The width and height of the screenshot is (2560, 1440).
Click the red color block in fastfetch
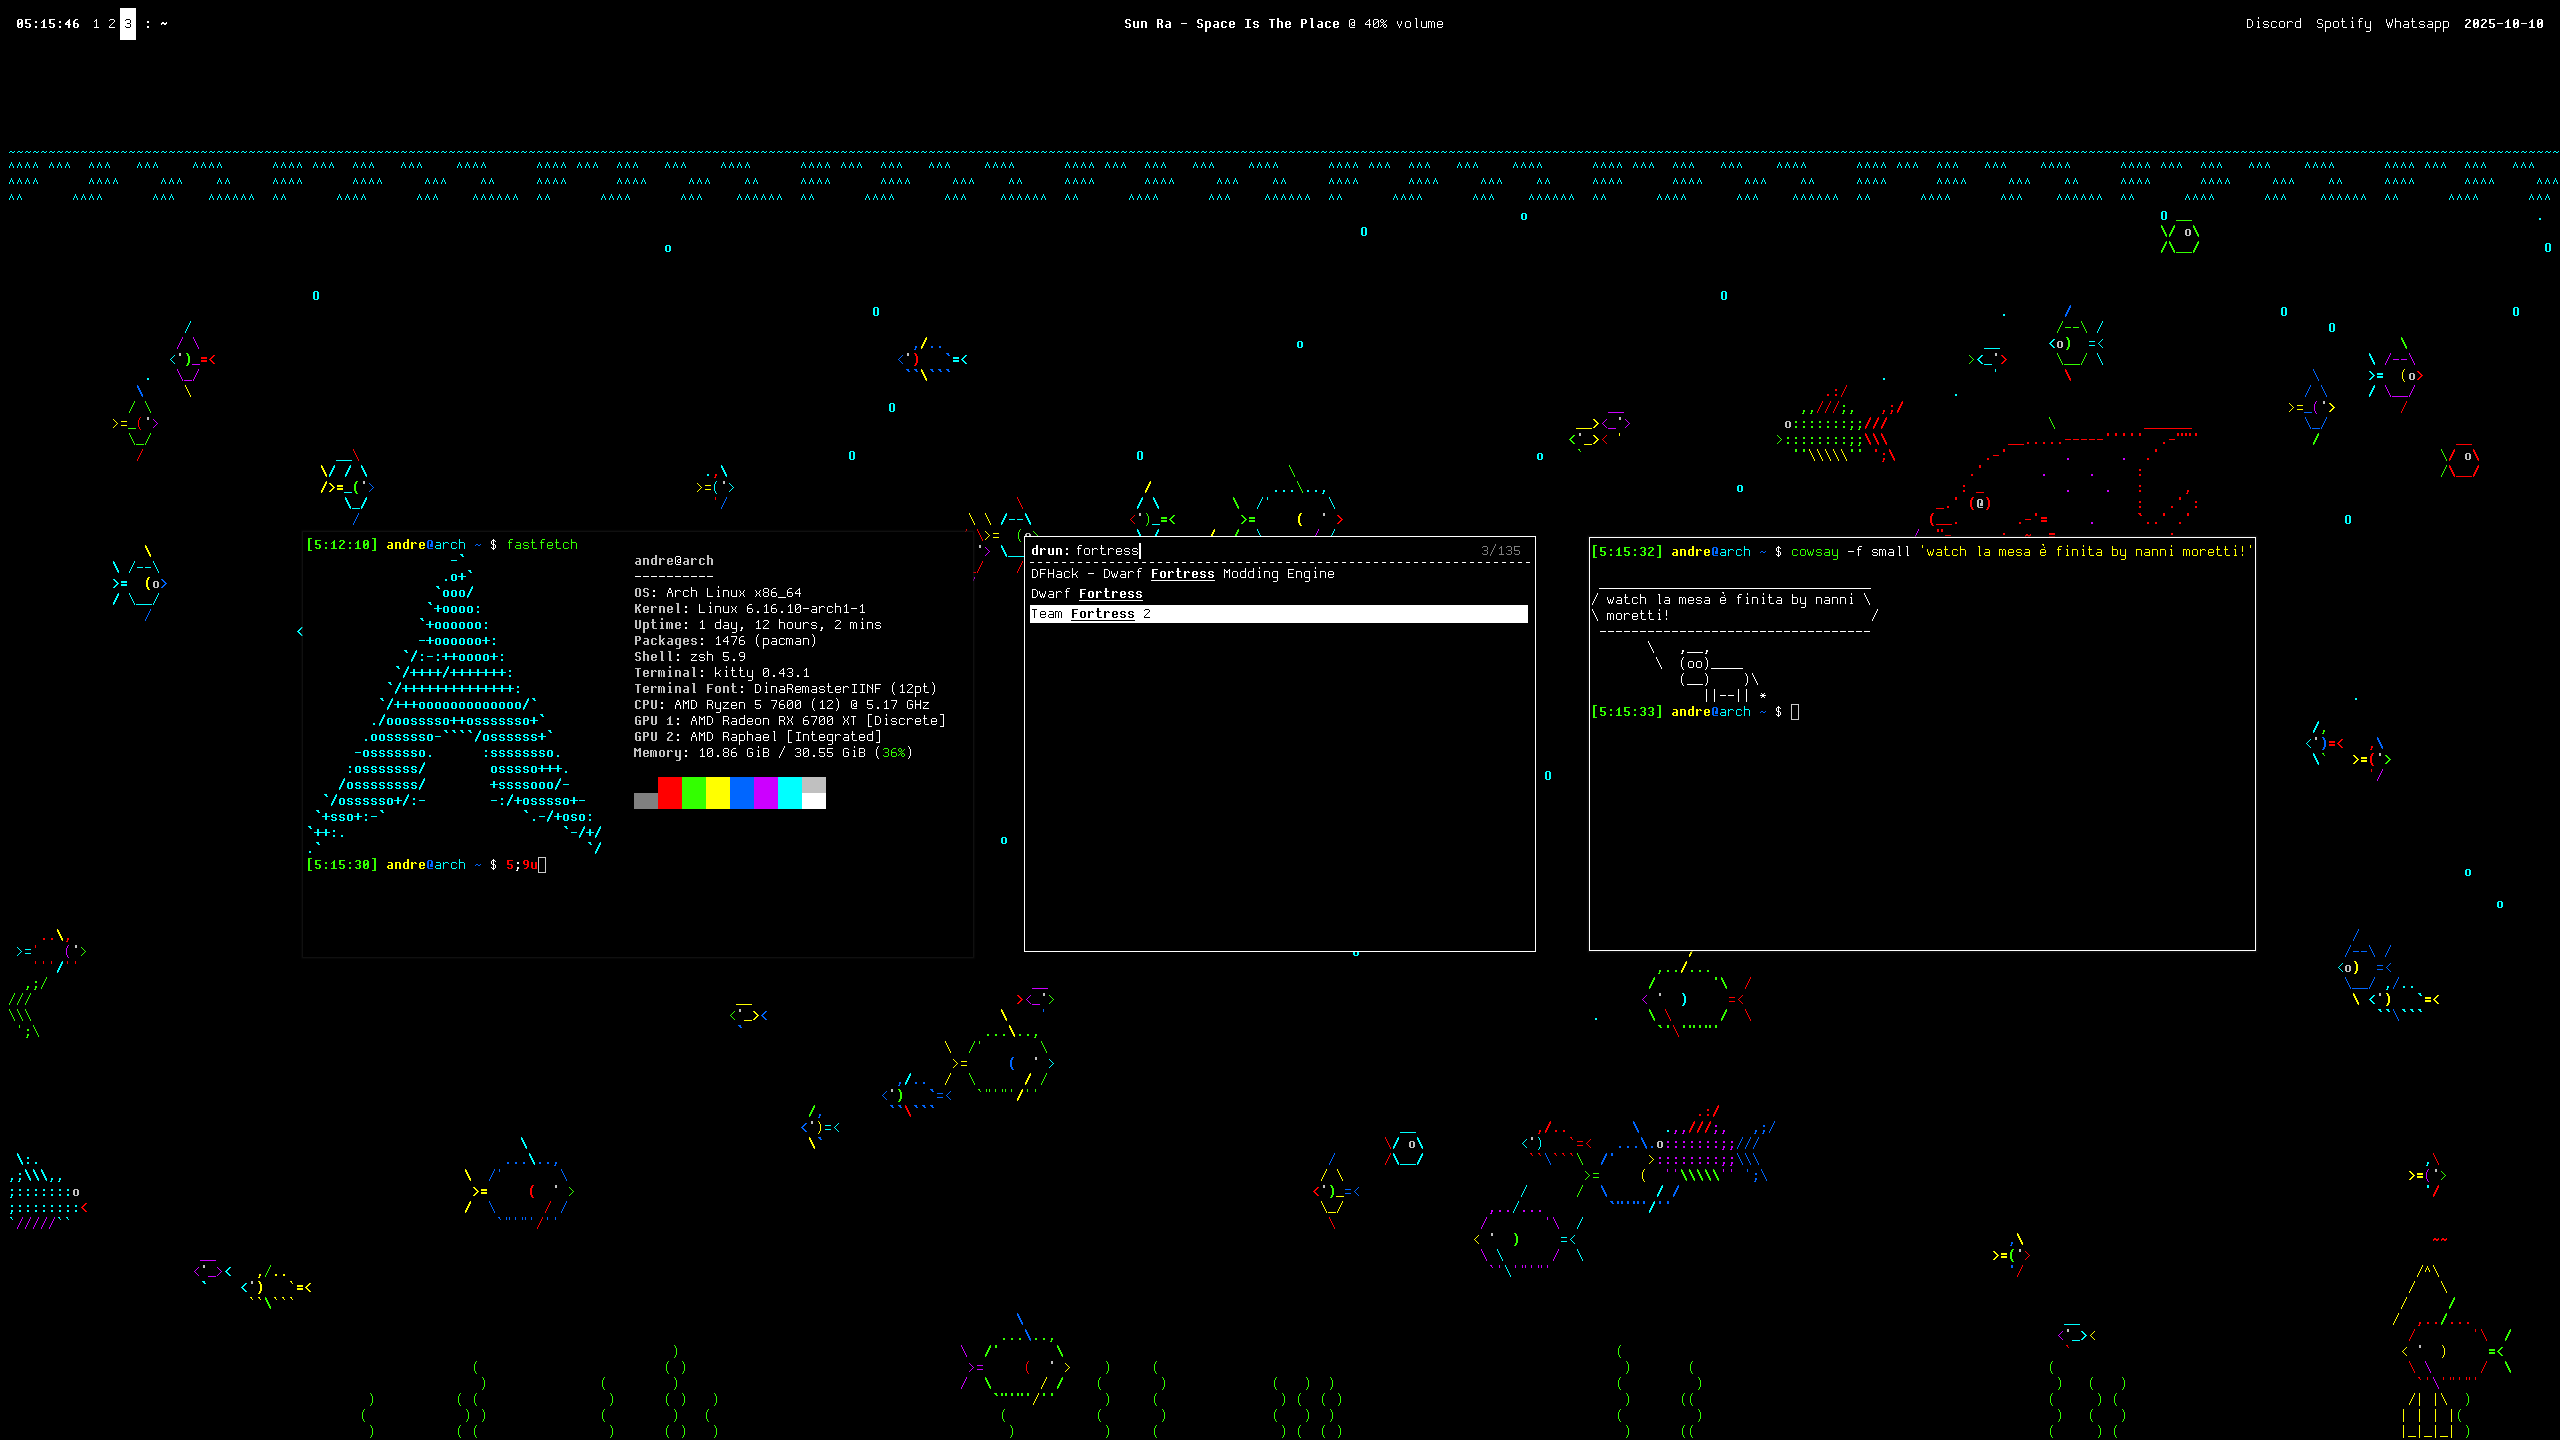(x=670, y=793)
